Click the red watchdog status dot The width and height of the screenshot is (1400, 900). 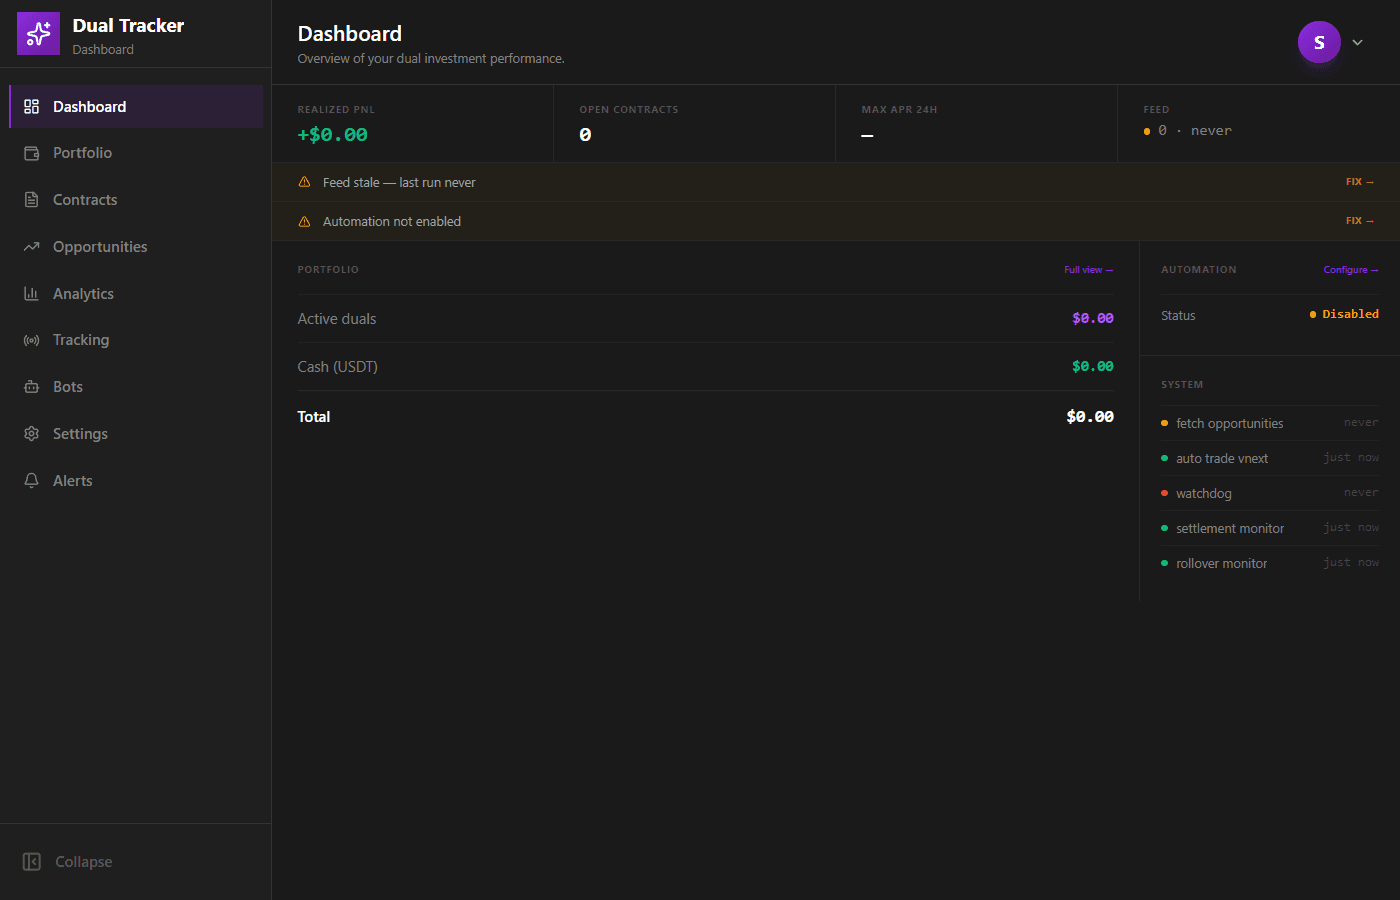tap(1164, 493)
